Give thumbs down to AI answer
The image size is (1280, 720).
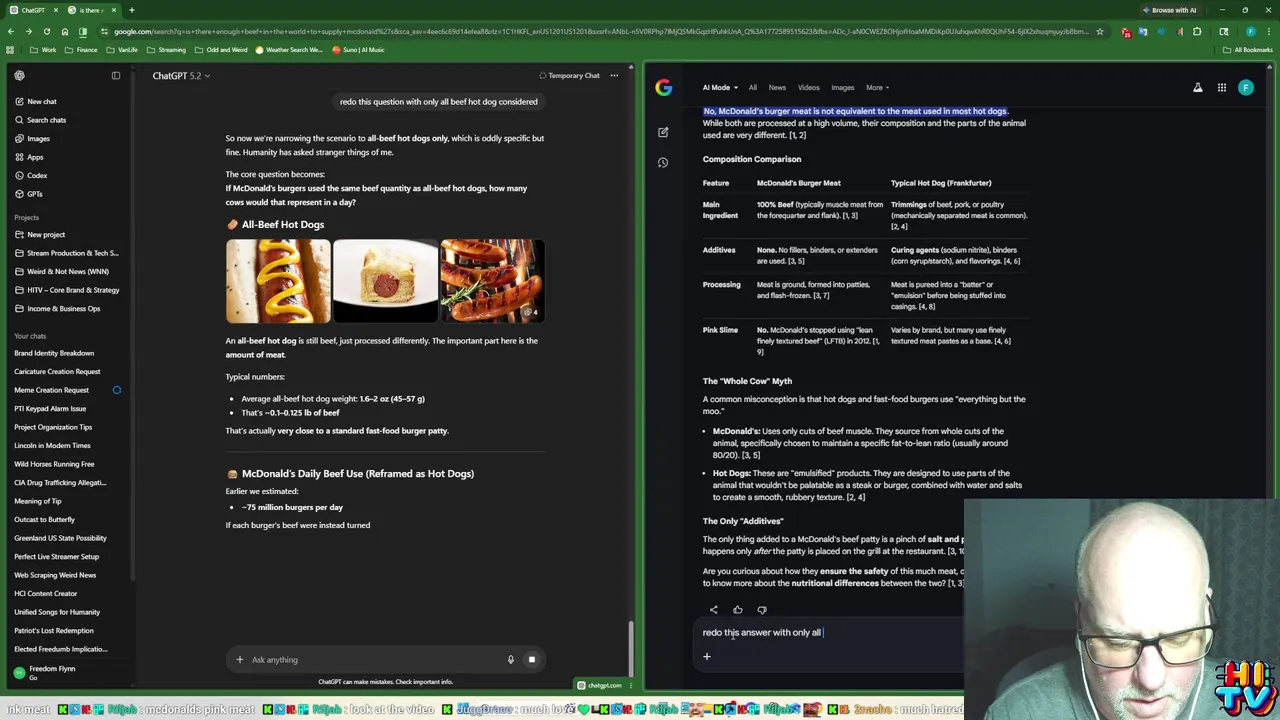pos(762,609)
